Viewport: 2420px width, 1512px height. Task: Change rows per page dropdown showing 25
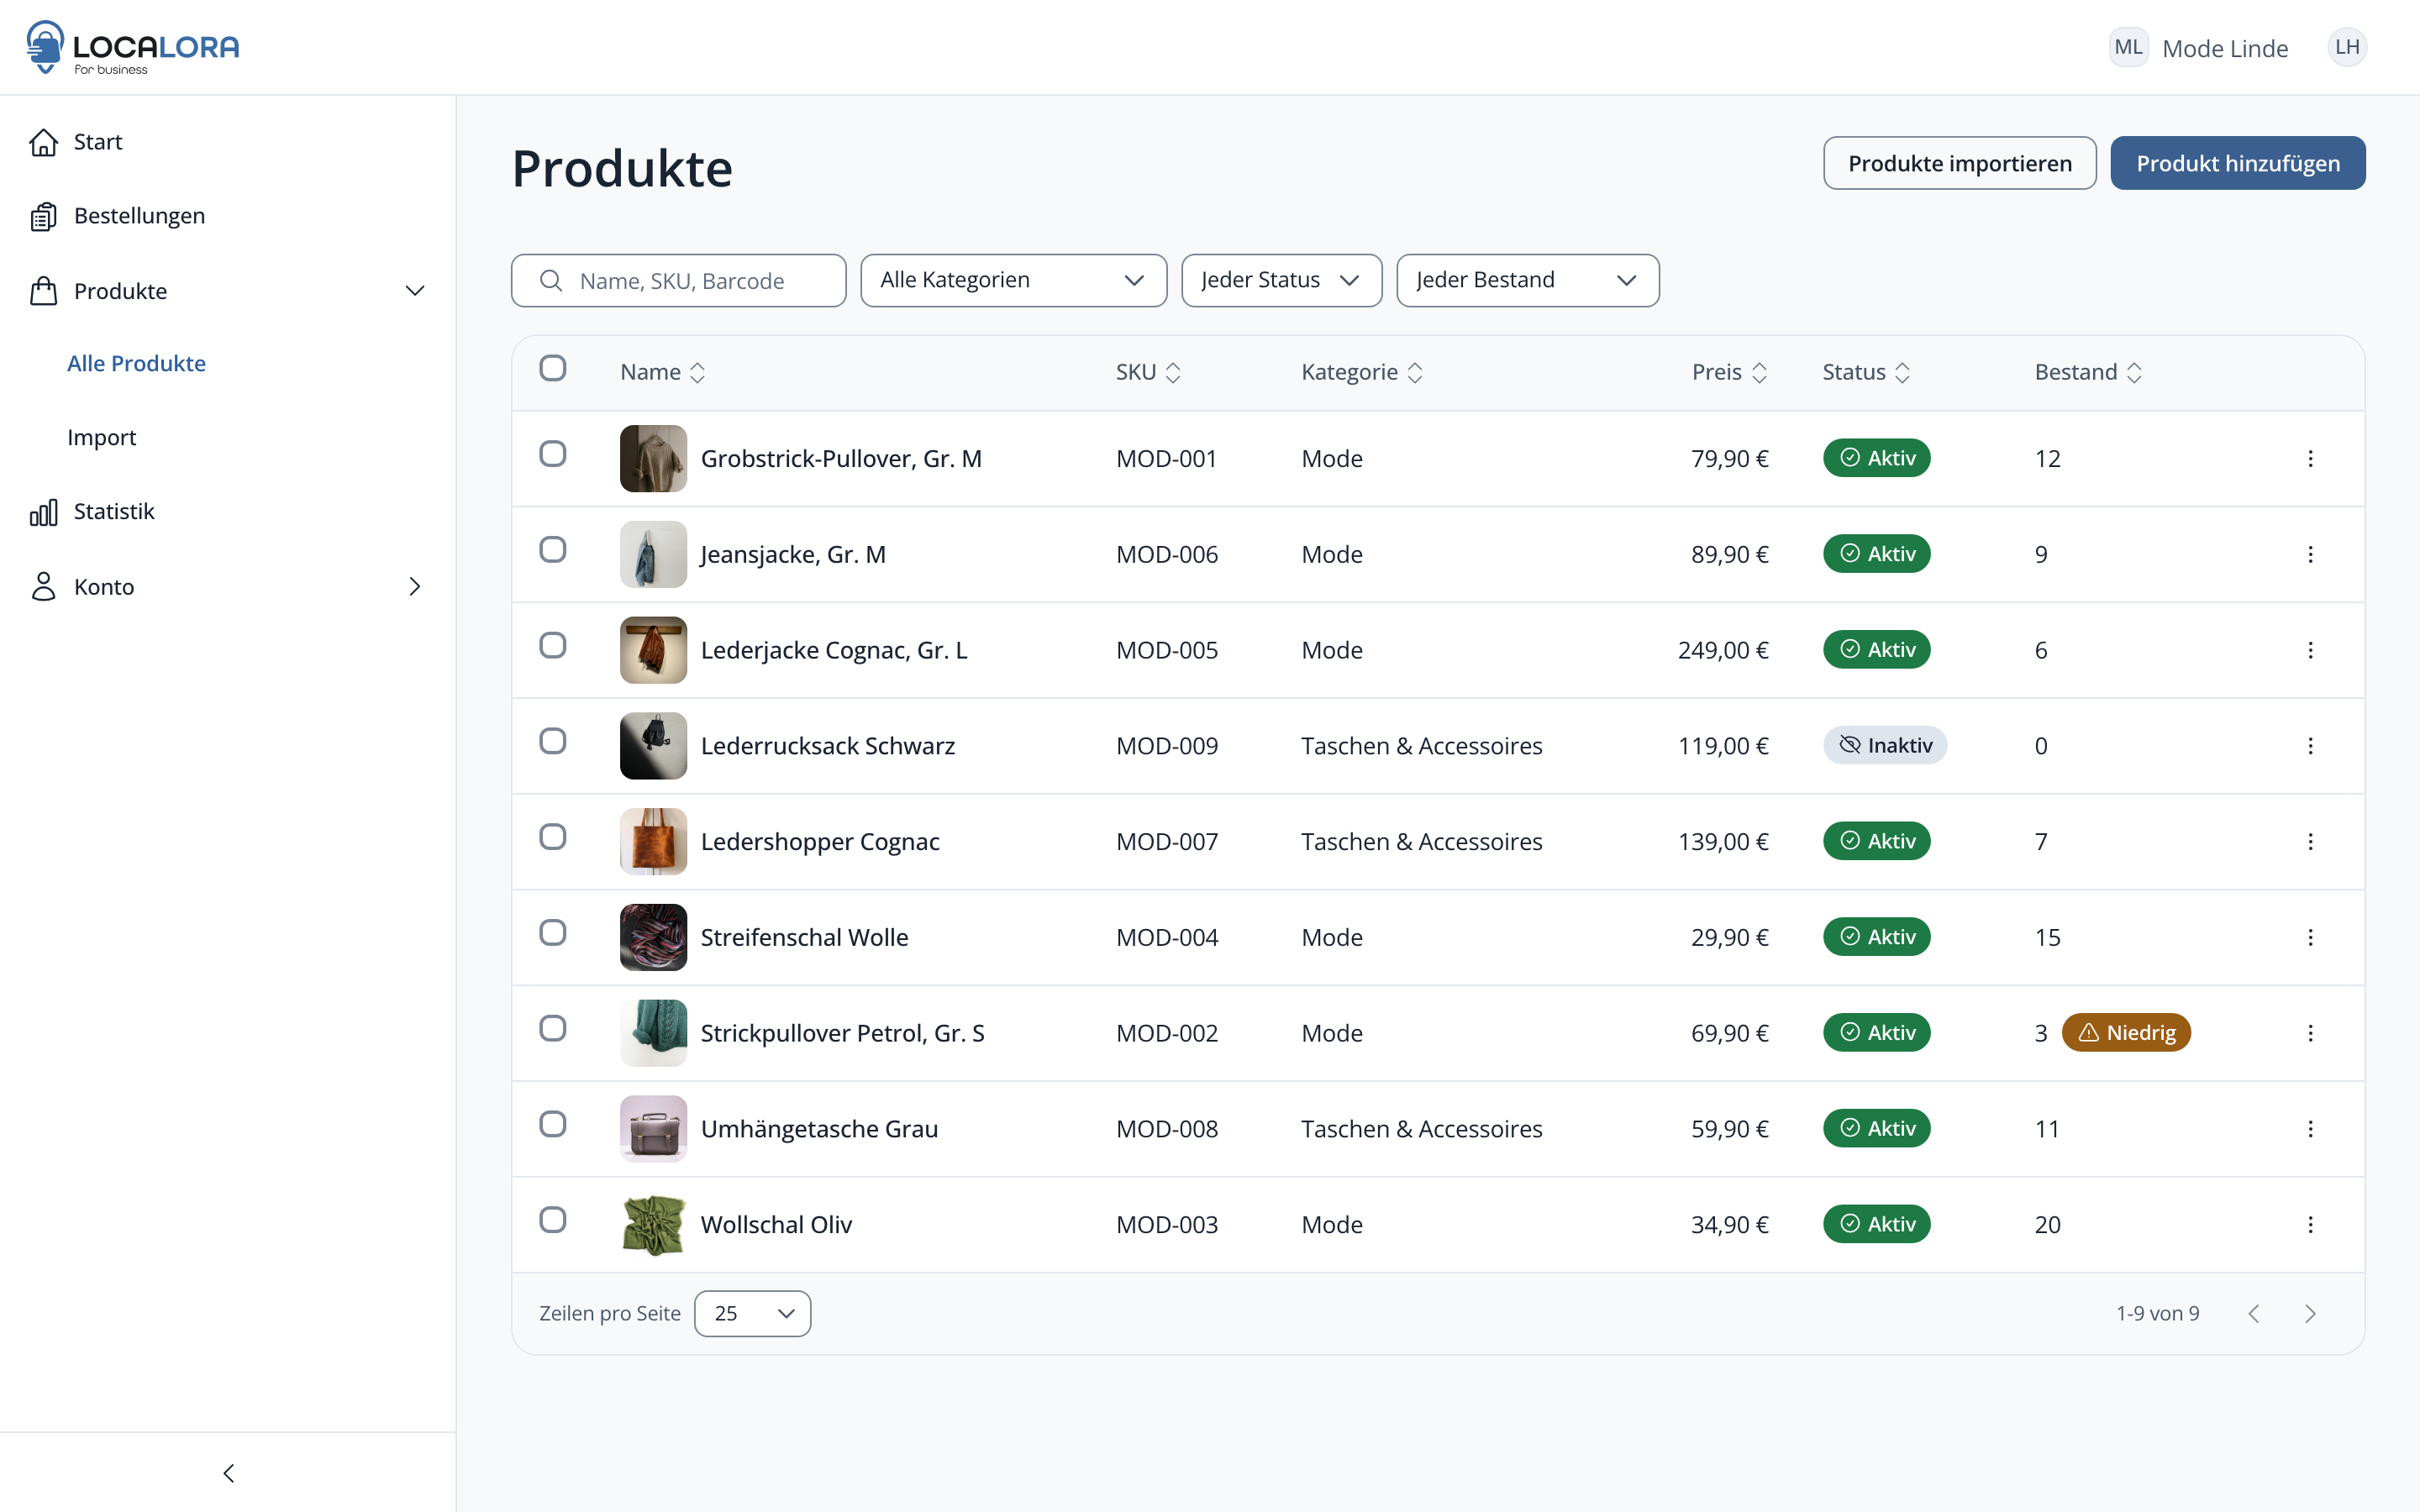click(x=752, y=1314)
